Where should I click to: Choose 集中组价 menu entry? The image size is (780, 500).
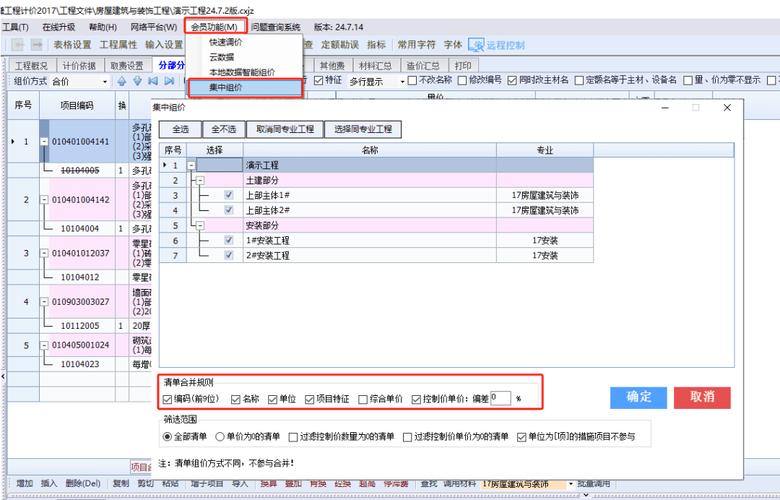[x=245, y=88]
